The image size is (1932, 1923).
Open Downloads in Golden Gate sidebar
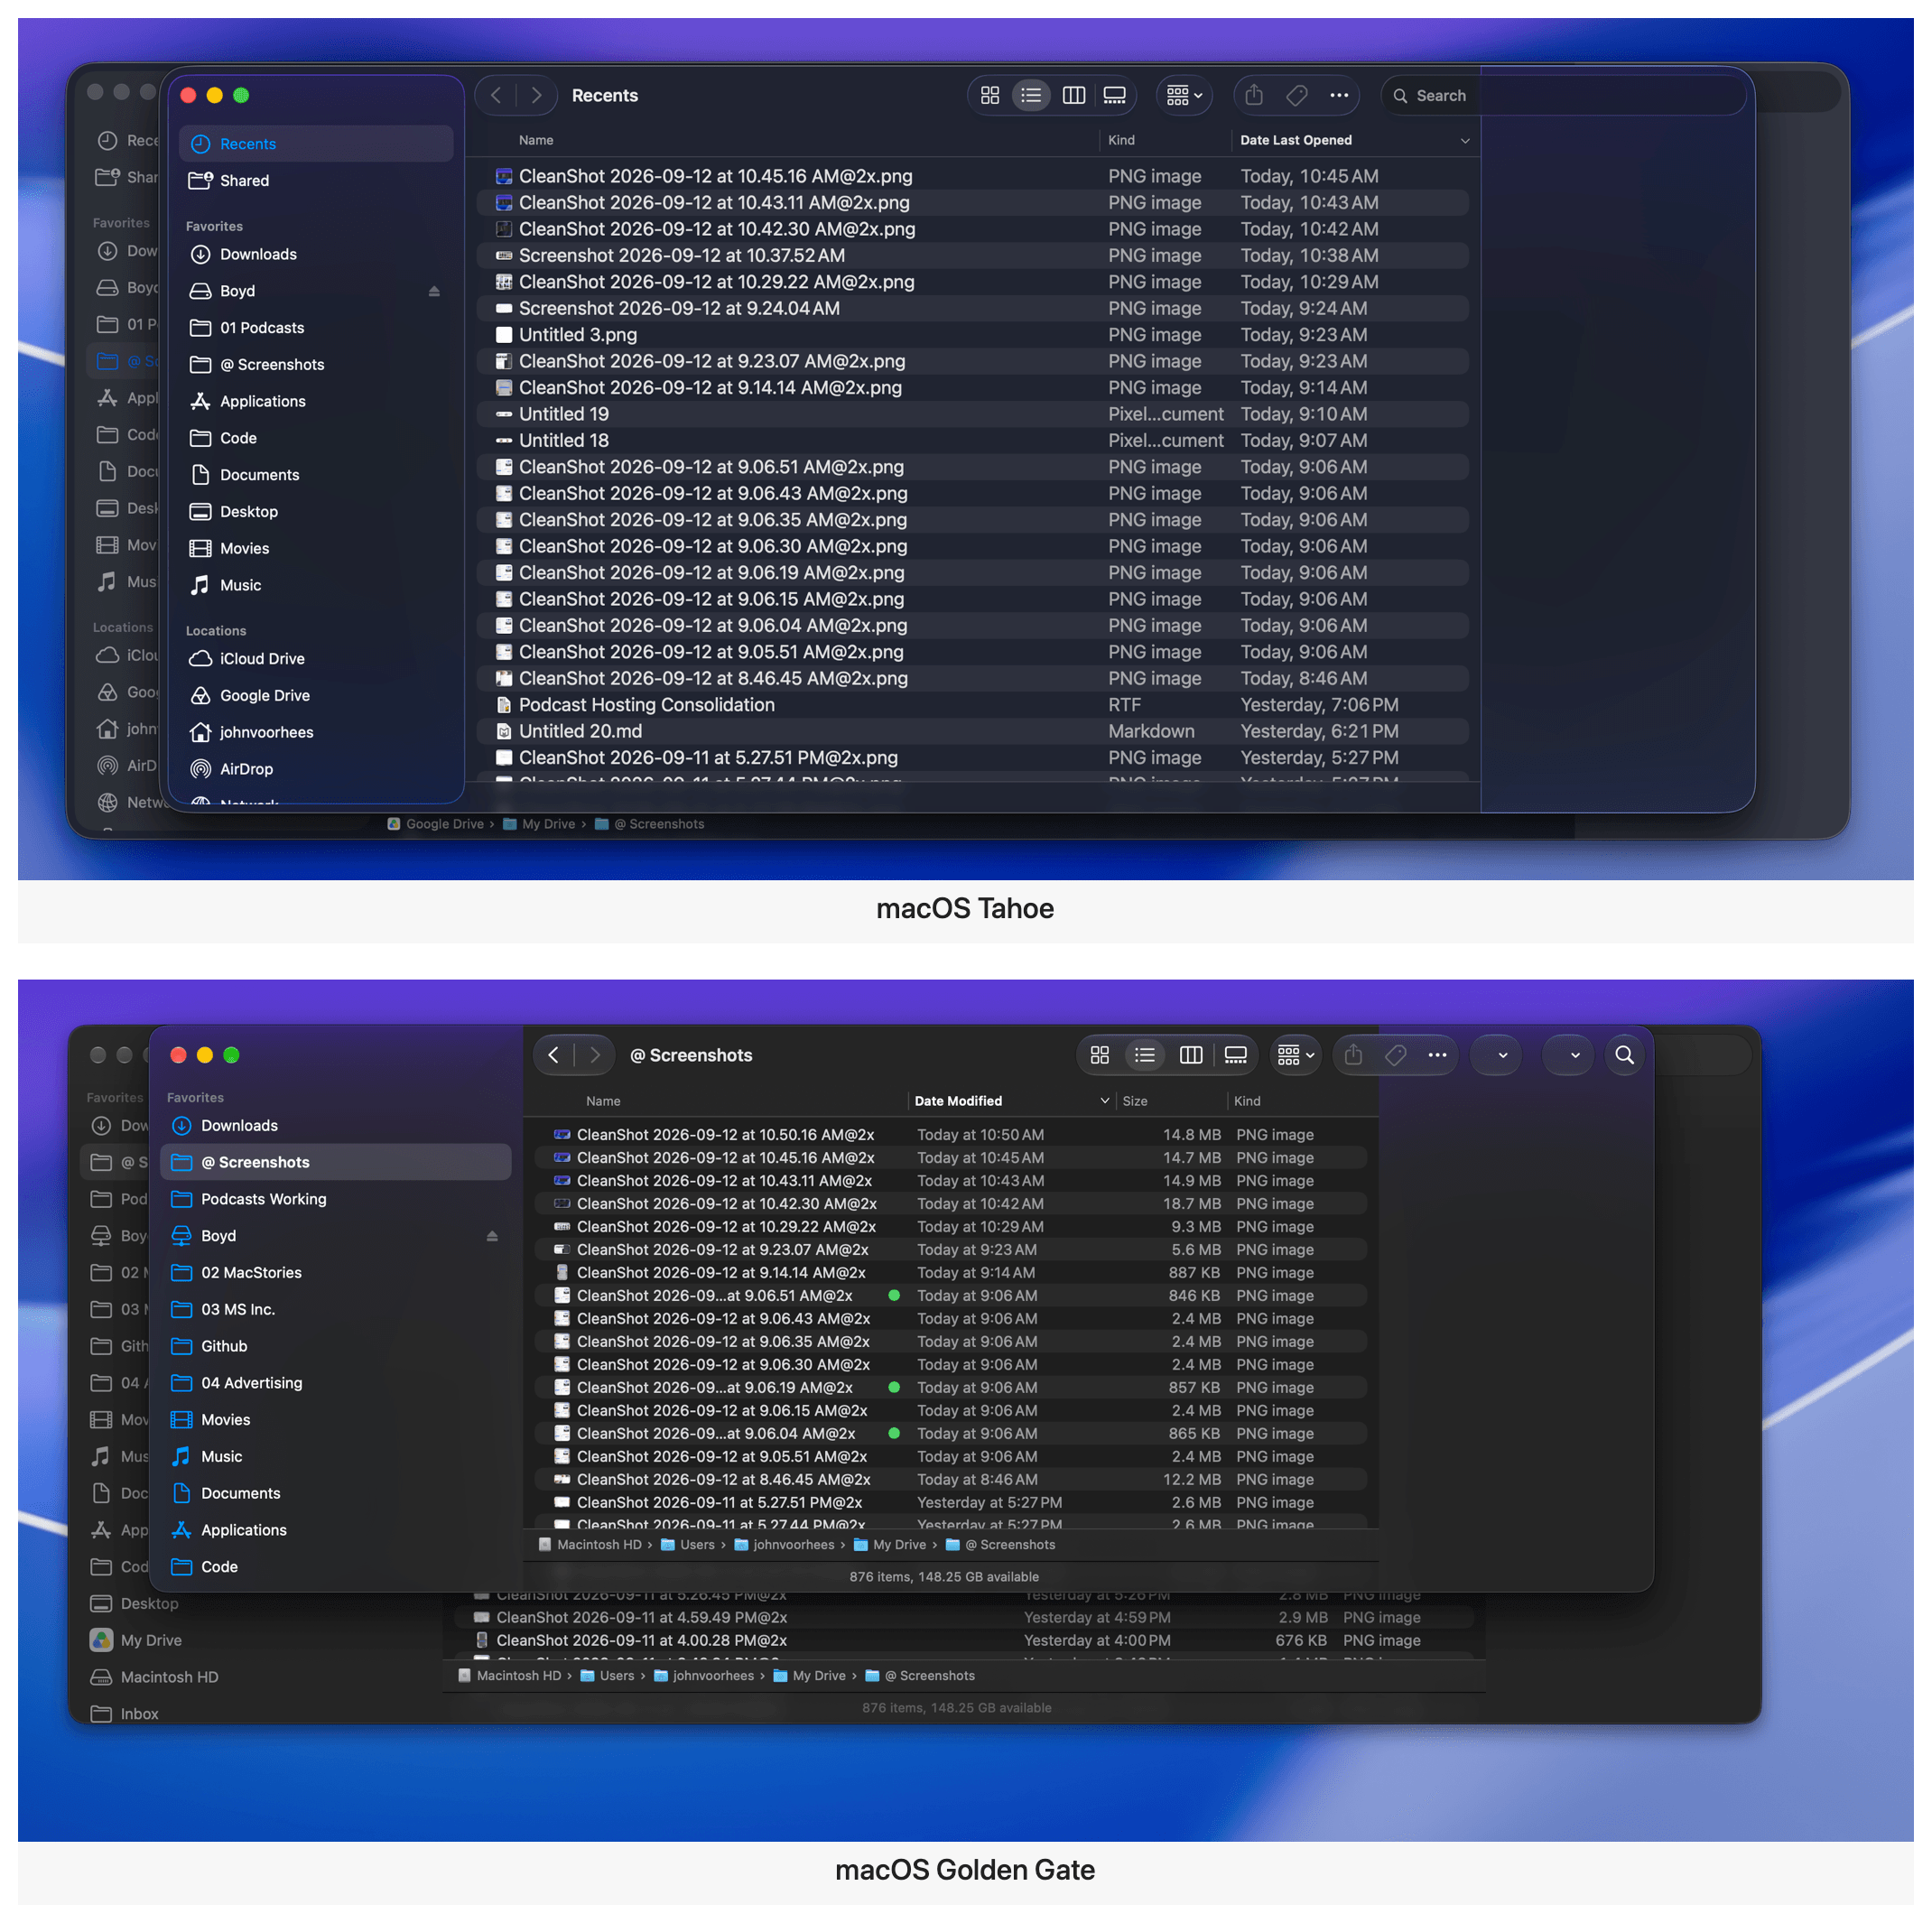click(335, 1126)
